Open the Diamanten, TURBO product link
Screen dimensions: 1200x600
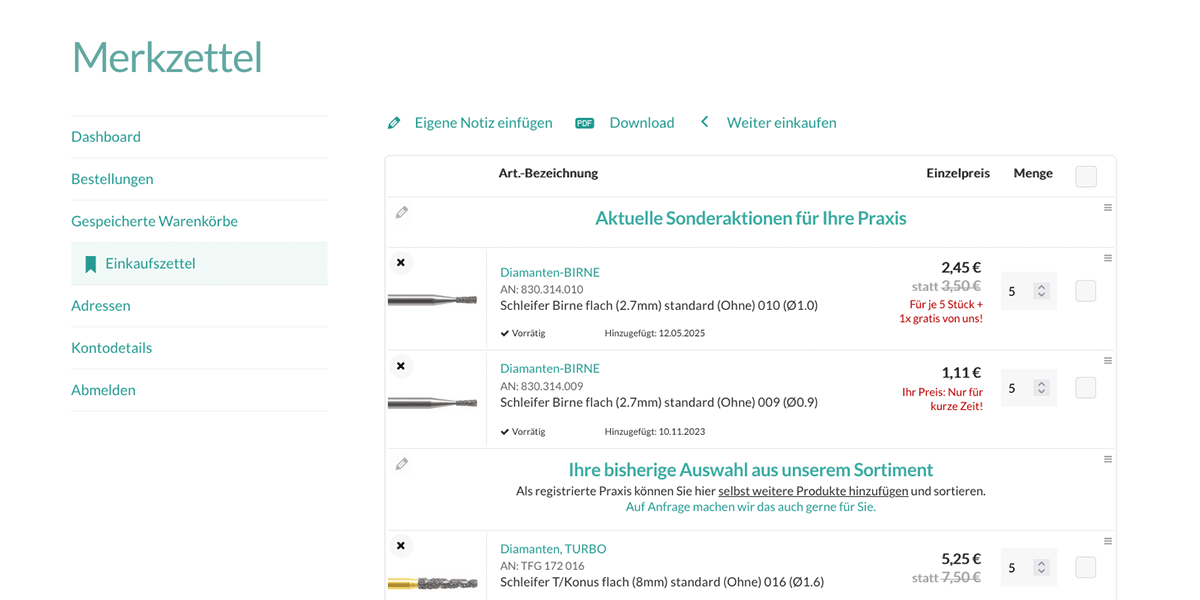[553, 549]
